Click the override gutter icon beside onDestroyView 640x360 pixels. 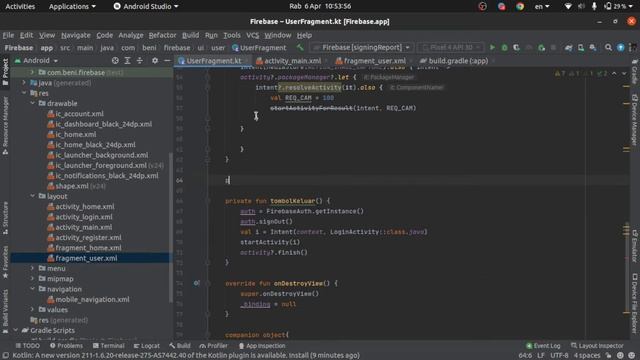pyautogui.click(x=196, y=283)
